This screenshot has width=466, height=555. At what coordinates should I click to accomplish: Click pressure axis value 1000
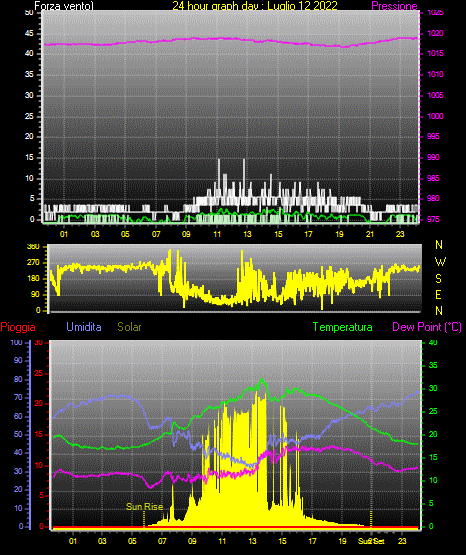435,116
